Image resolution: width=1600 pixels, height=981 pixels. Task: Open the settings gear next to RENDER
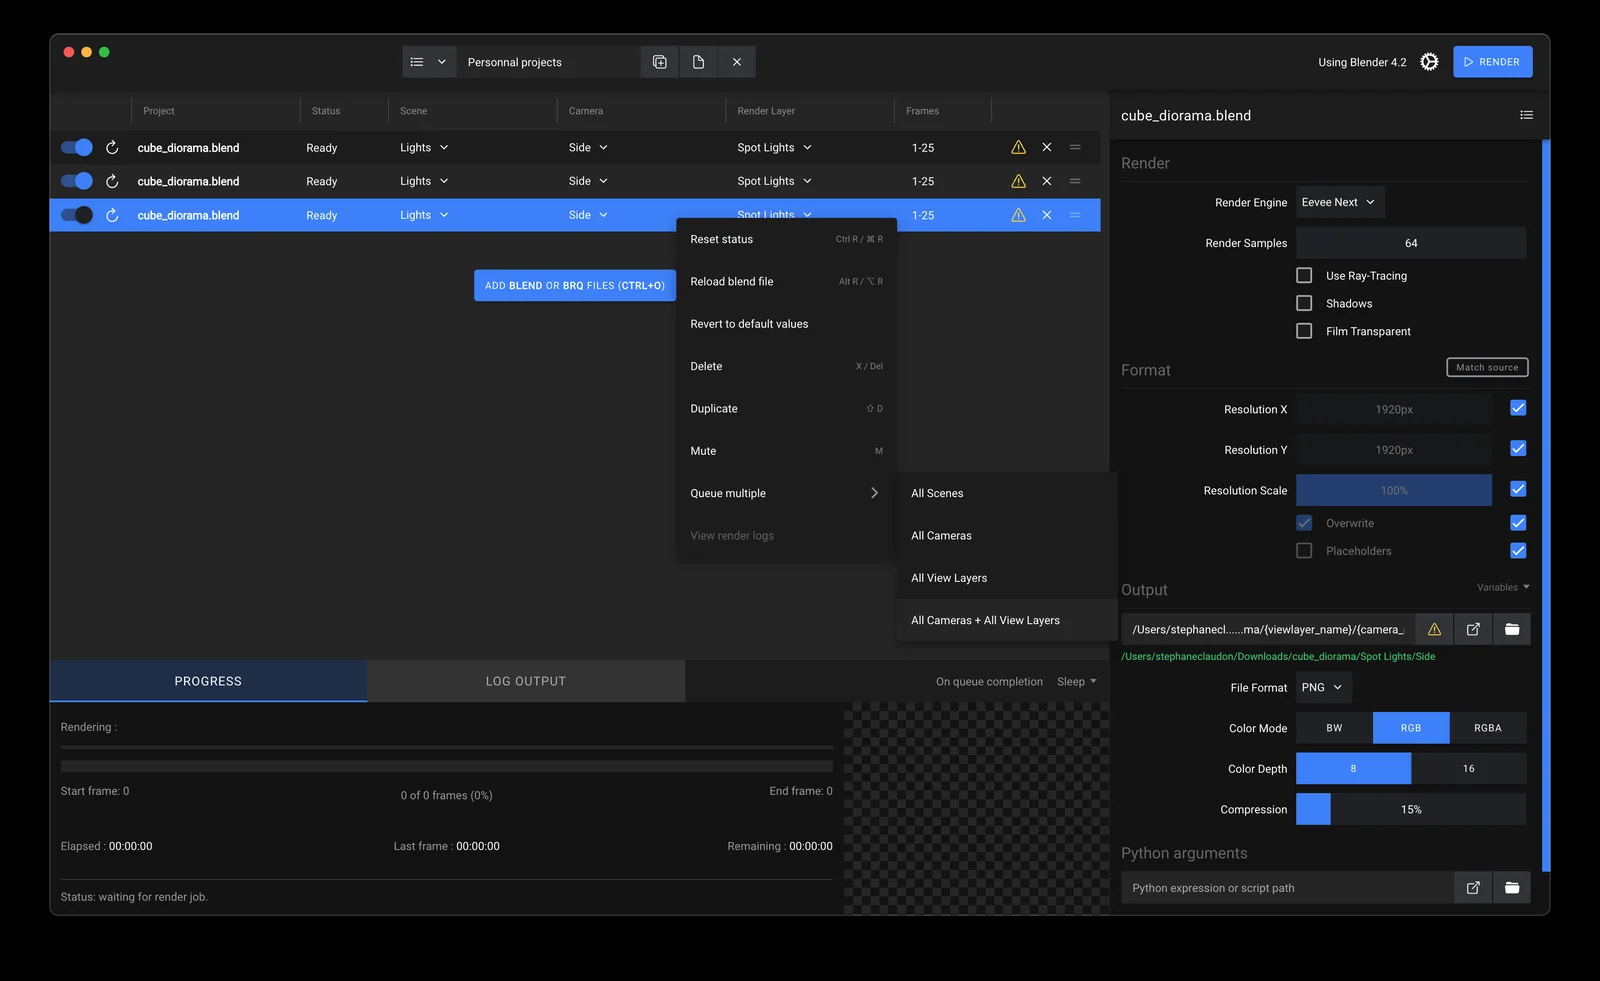click(1428, 61)
